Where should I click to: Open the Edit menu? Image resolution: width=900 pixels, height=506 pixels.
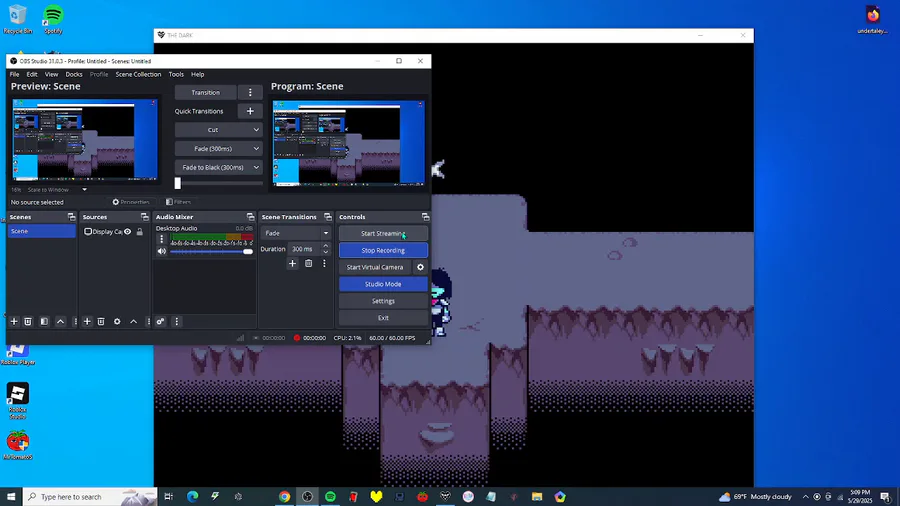point(32,74)
